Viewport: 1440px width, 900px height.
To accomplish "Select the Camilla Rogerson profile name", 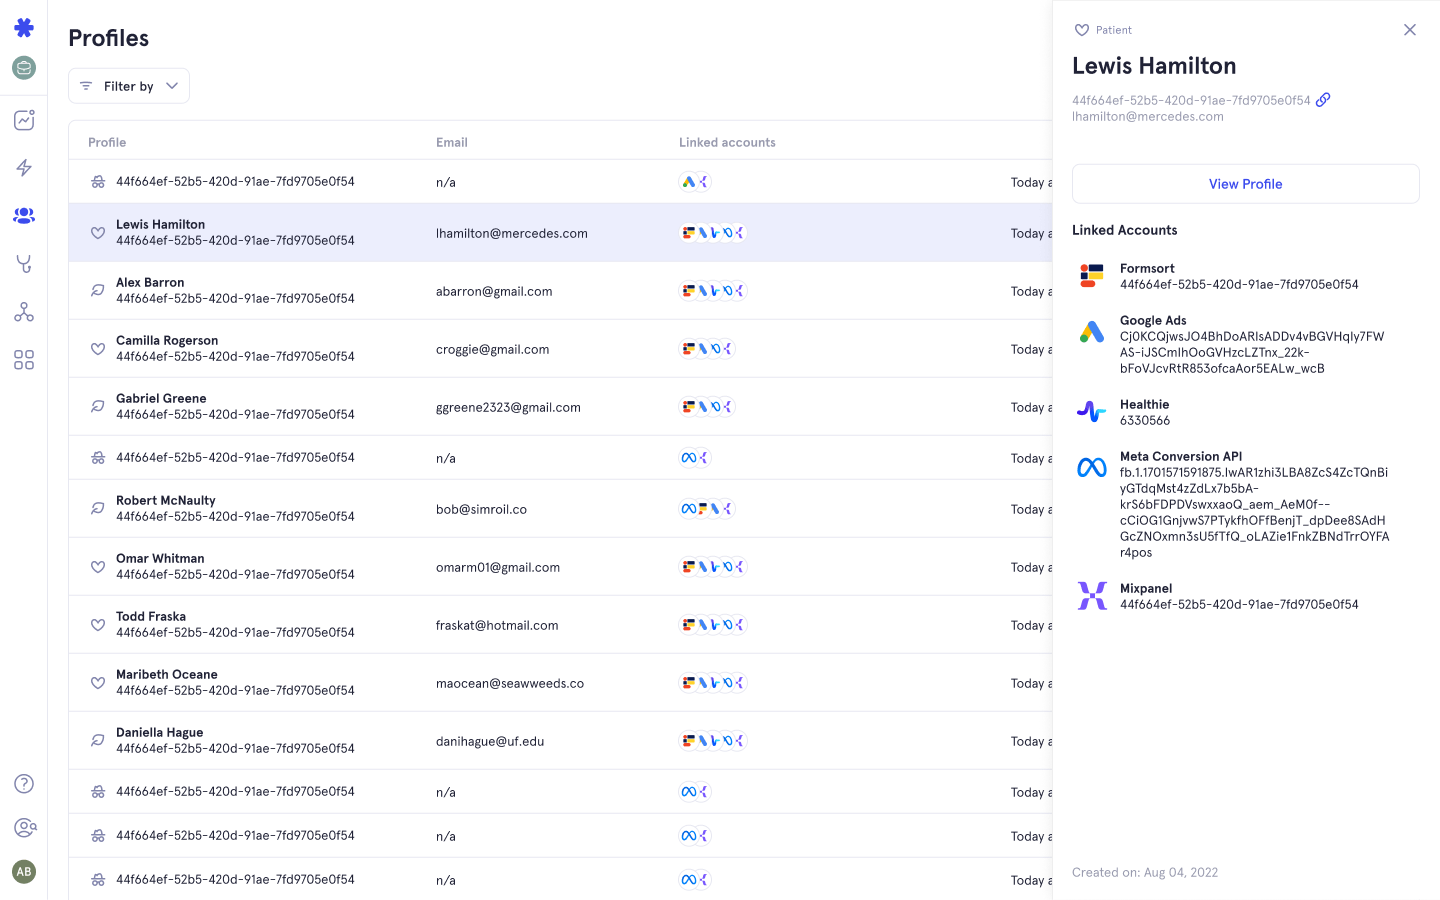I will 167,341.
